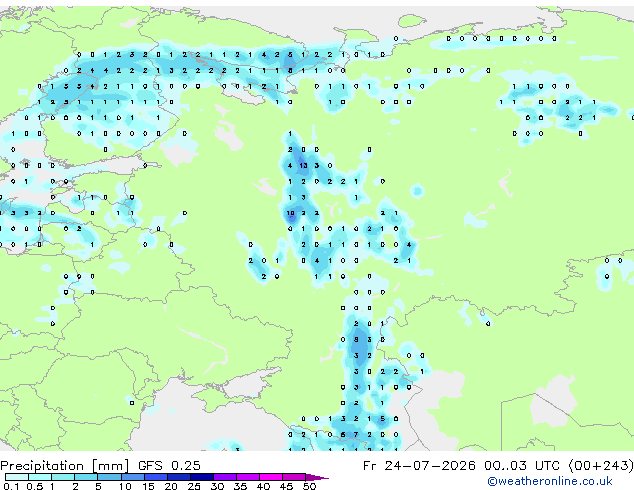Select the 35–40 mm legend swatch
Image resolution: width=634 pixels, height=490 pixels.
pos(248,477)
